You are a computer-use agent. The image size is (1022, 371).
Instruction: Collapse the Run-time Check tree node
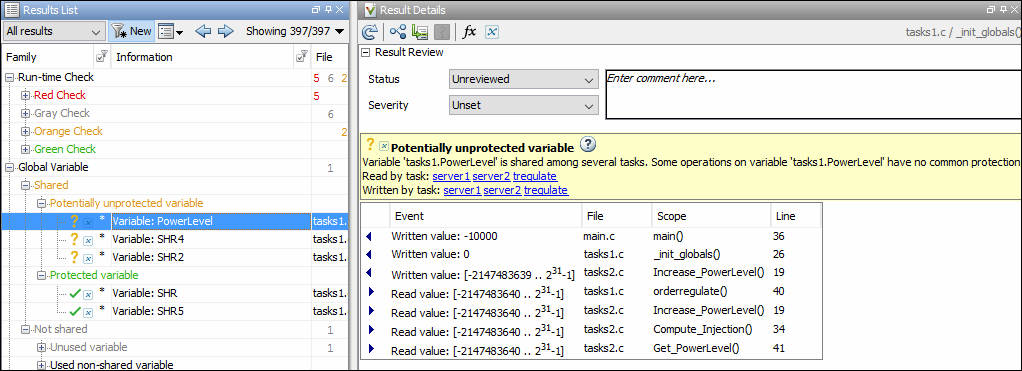(x=10, y=77)
